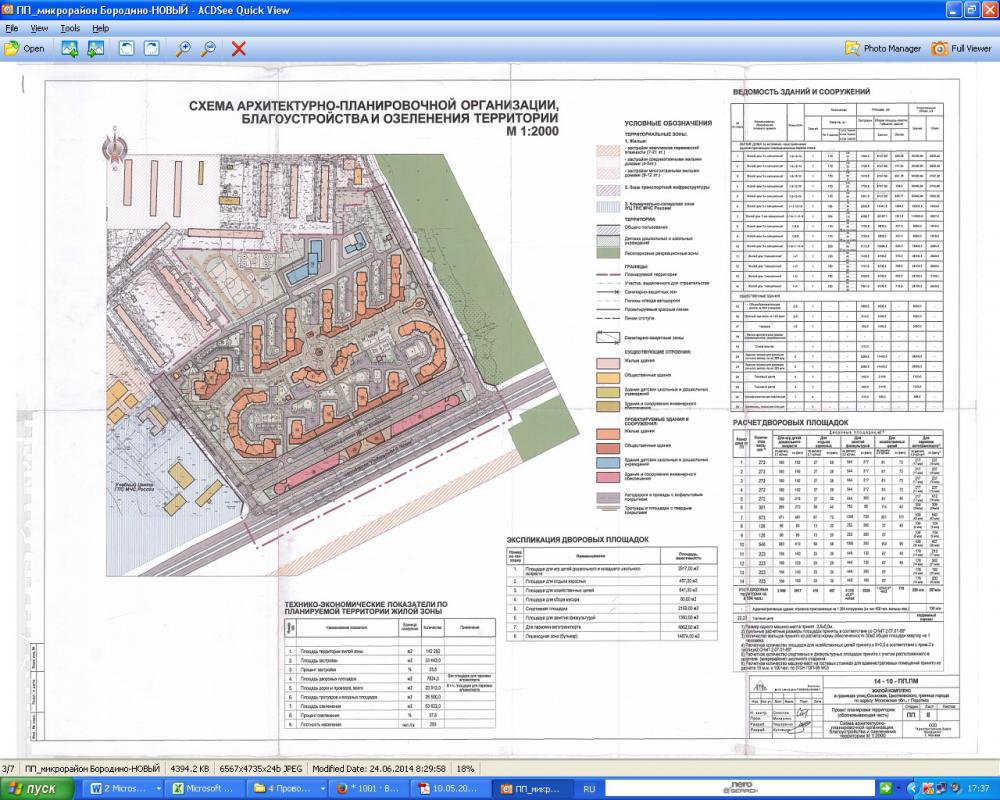Switch to the Microsoft Excel taskbar item
Image resolution: width=1000 pixels, height=800 pixels.
tap(205, 789)
